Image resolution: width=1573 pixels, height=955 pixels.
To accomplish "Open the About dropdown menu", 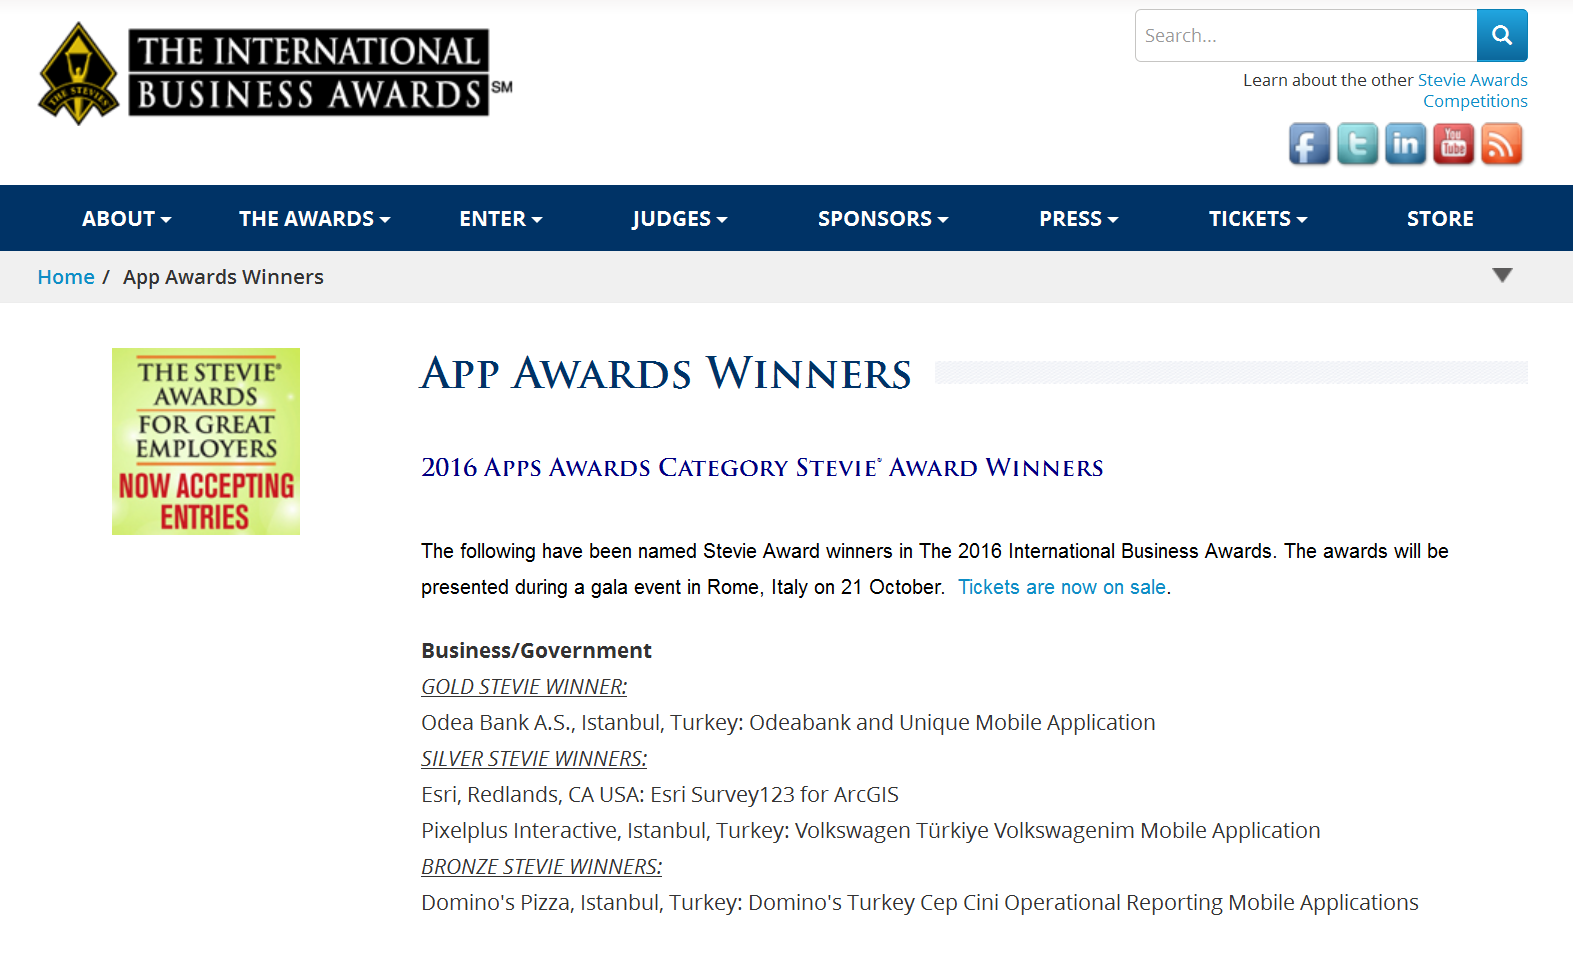I will click(126, 219).
